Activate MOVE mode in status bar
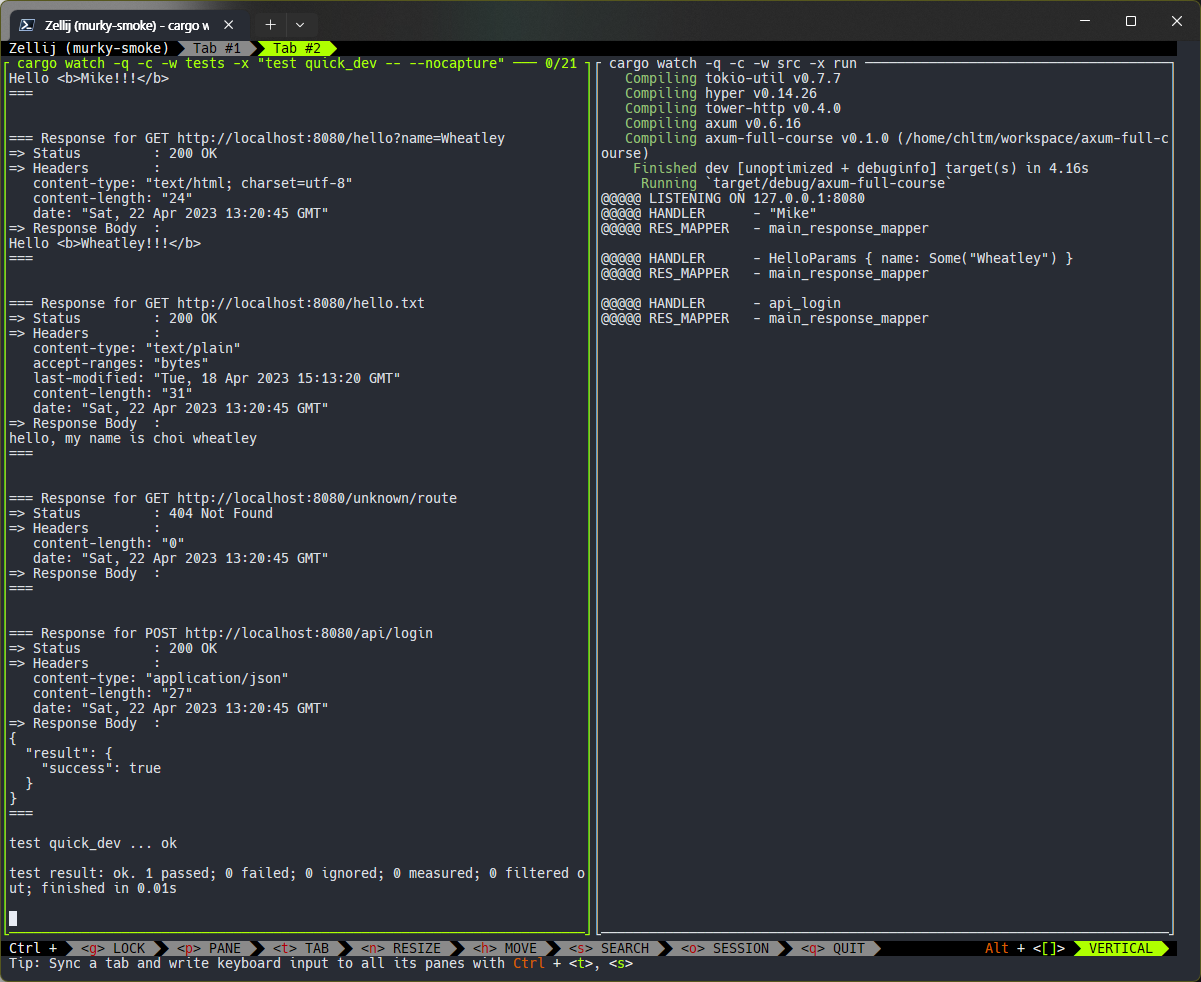This screenshot has width=1201, height=982. point(504,948)
